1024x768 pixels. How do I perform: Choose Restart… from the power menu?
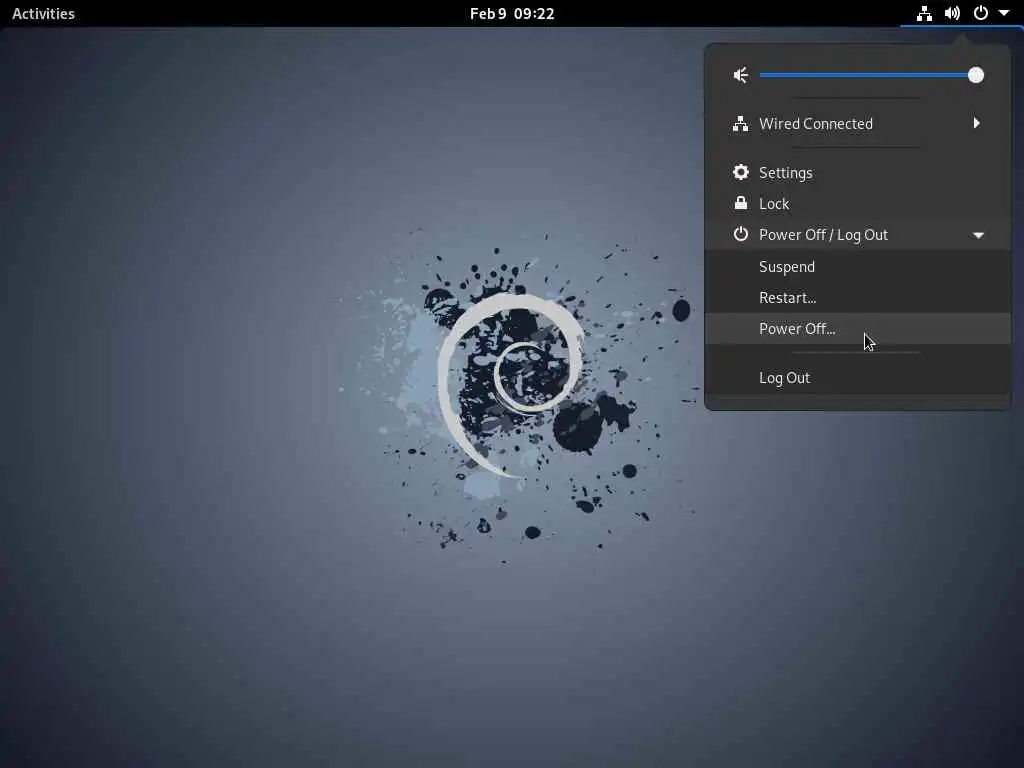pos(857,298)
